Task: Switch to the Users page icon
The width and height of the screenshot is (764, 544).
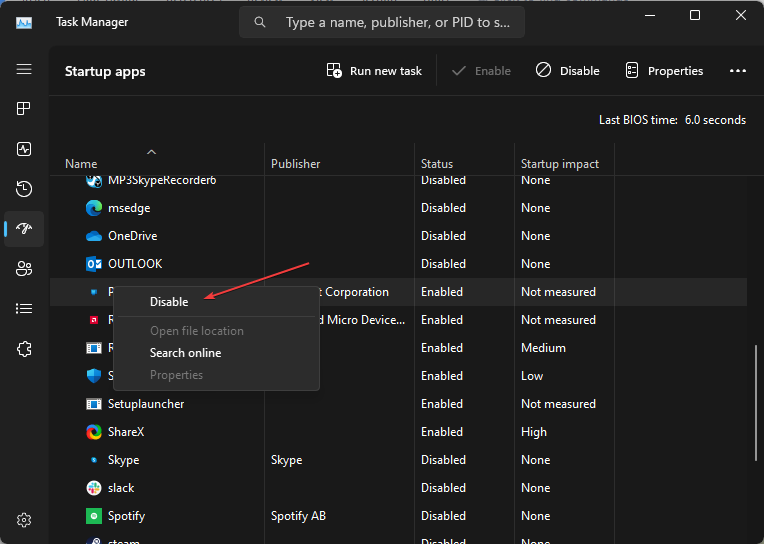Action: click(24, 268)
